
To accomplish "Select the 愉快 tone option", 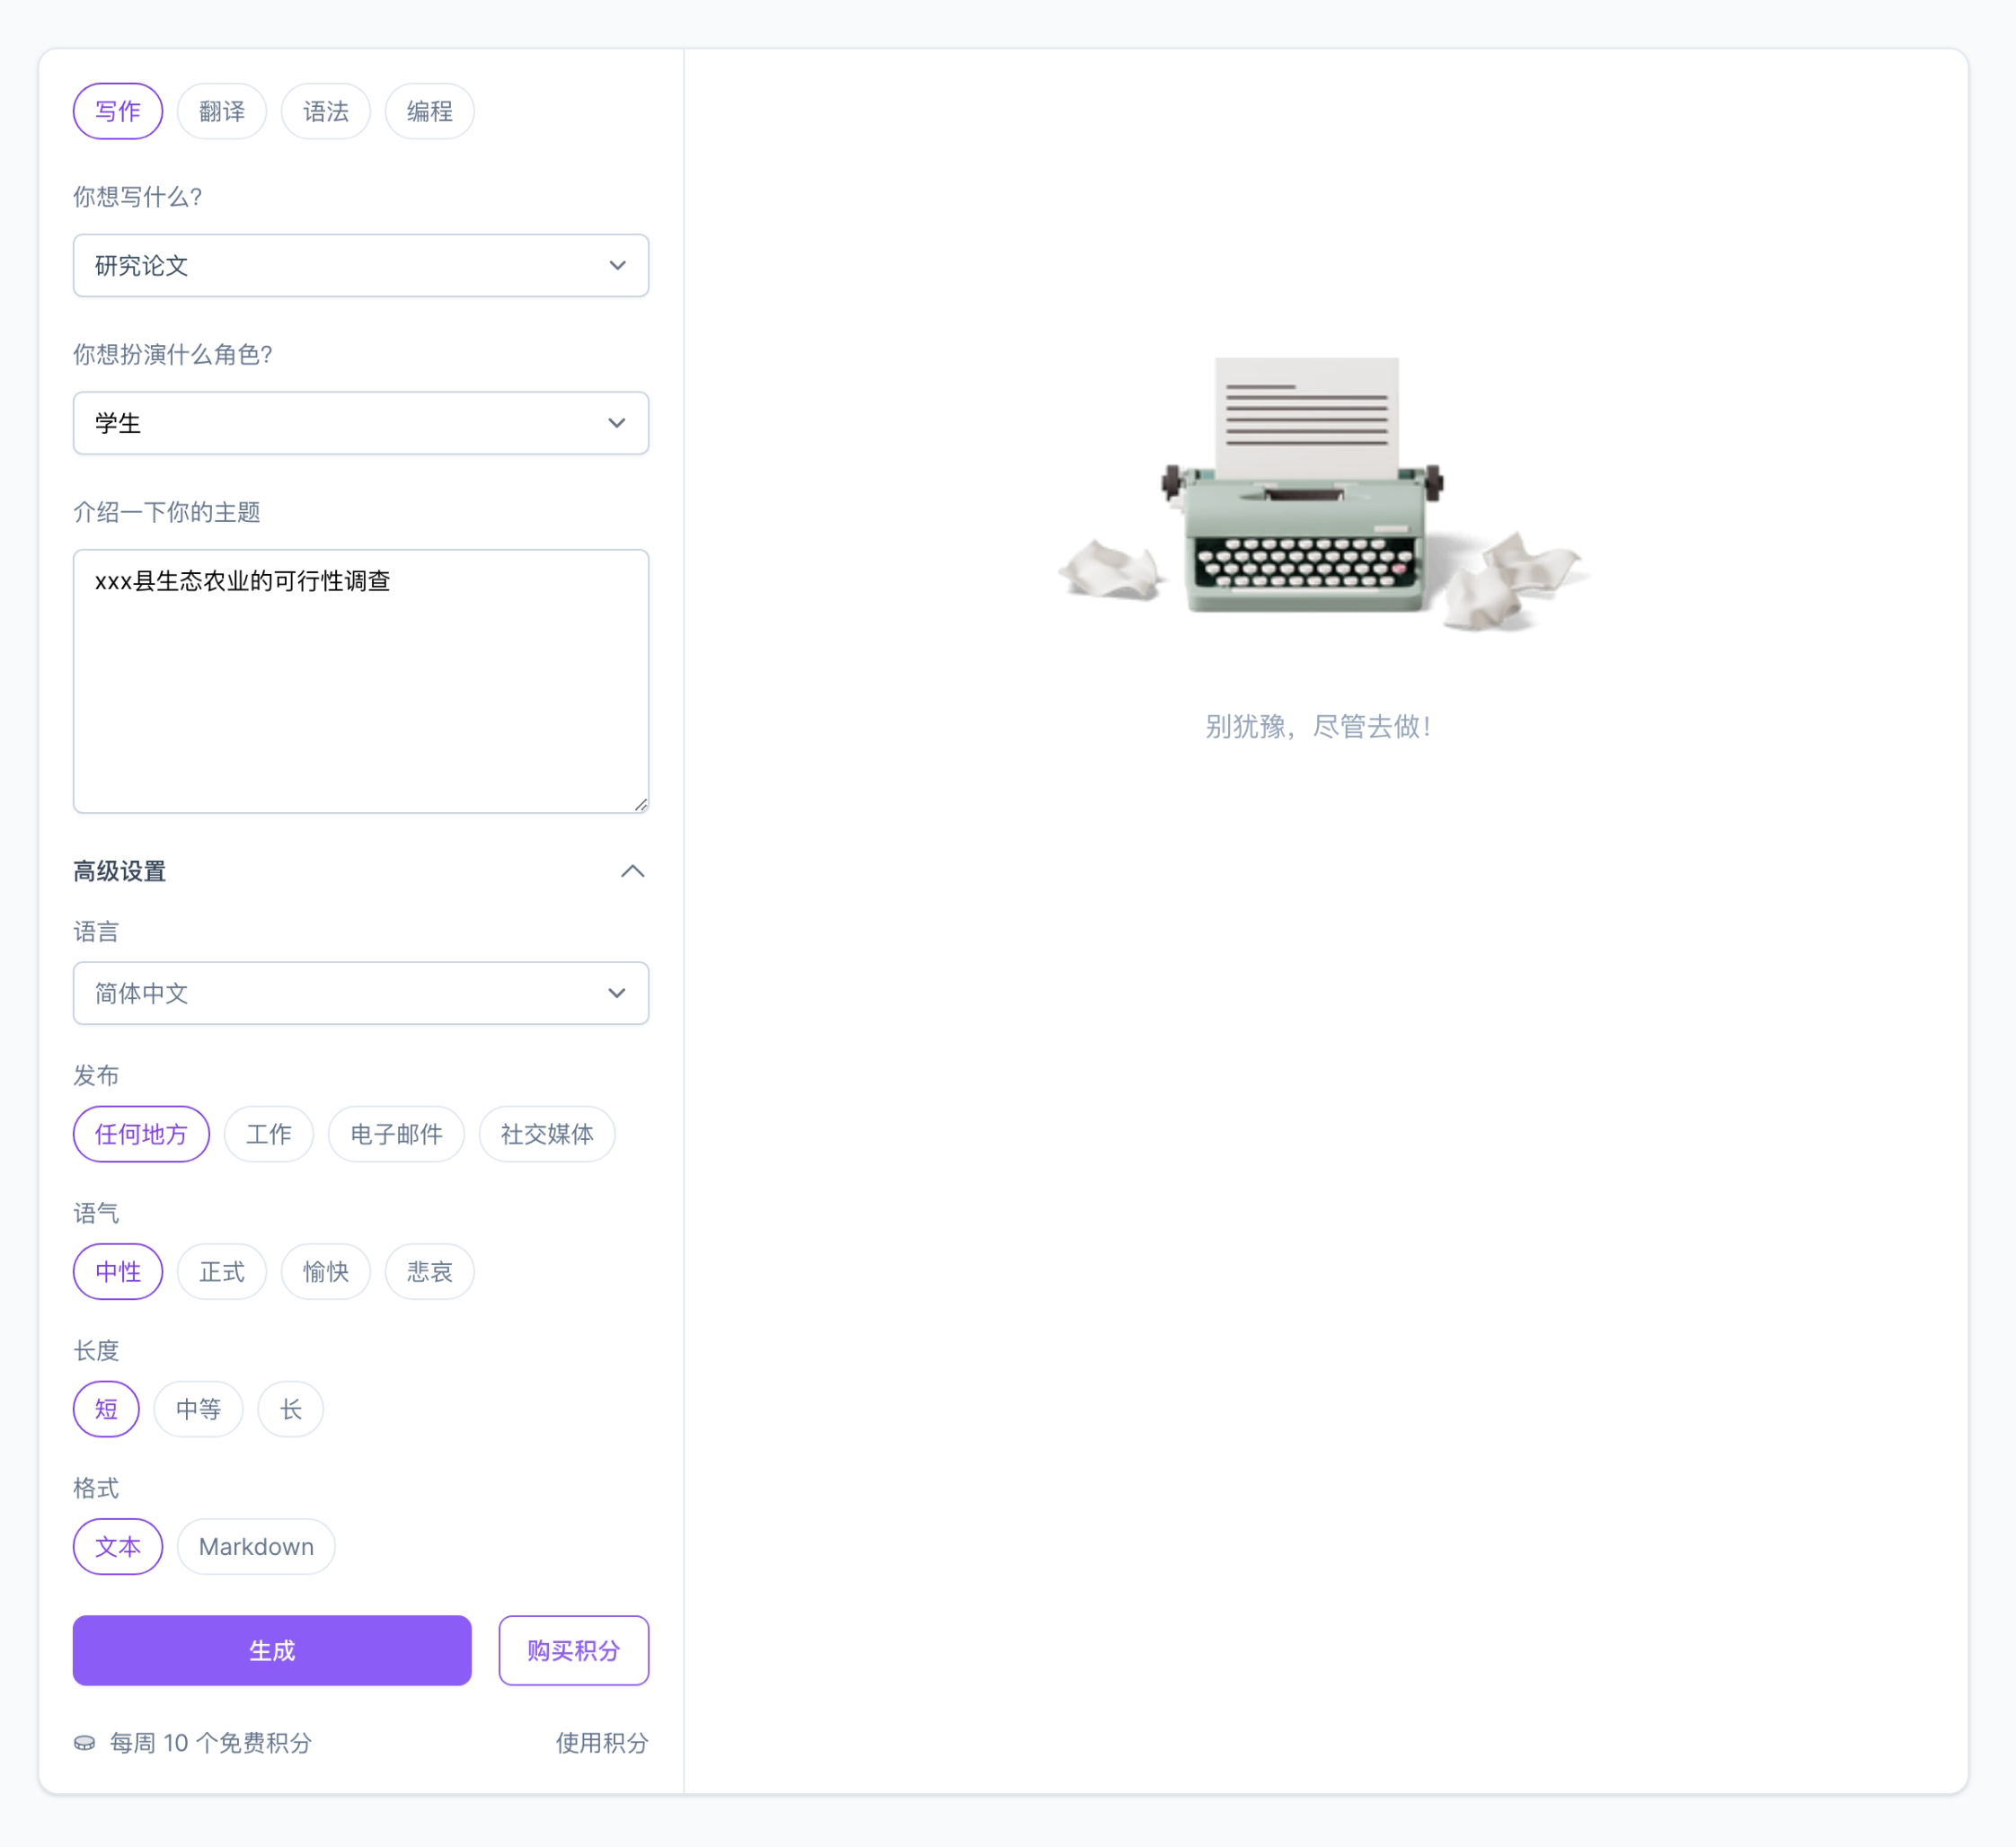I will point(325,1271).
